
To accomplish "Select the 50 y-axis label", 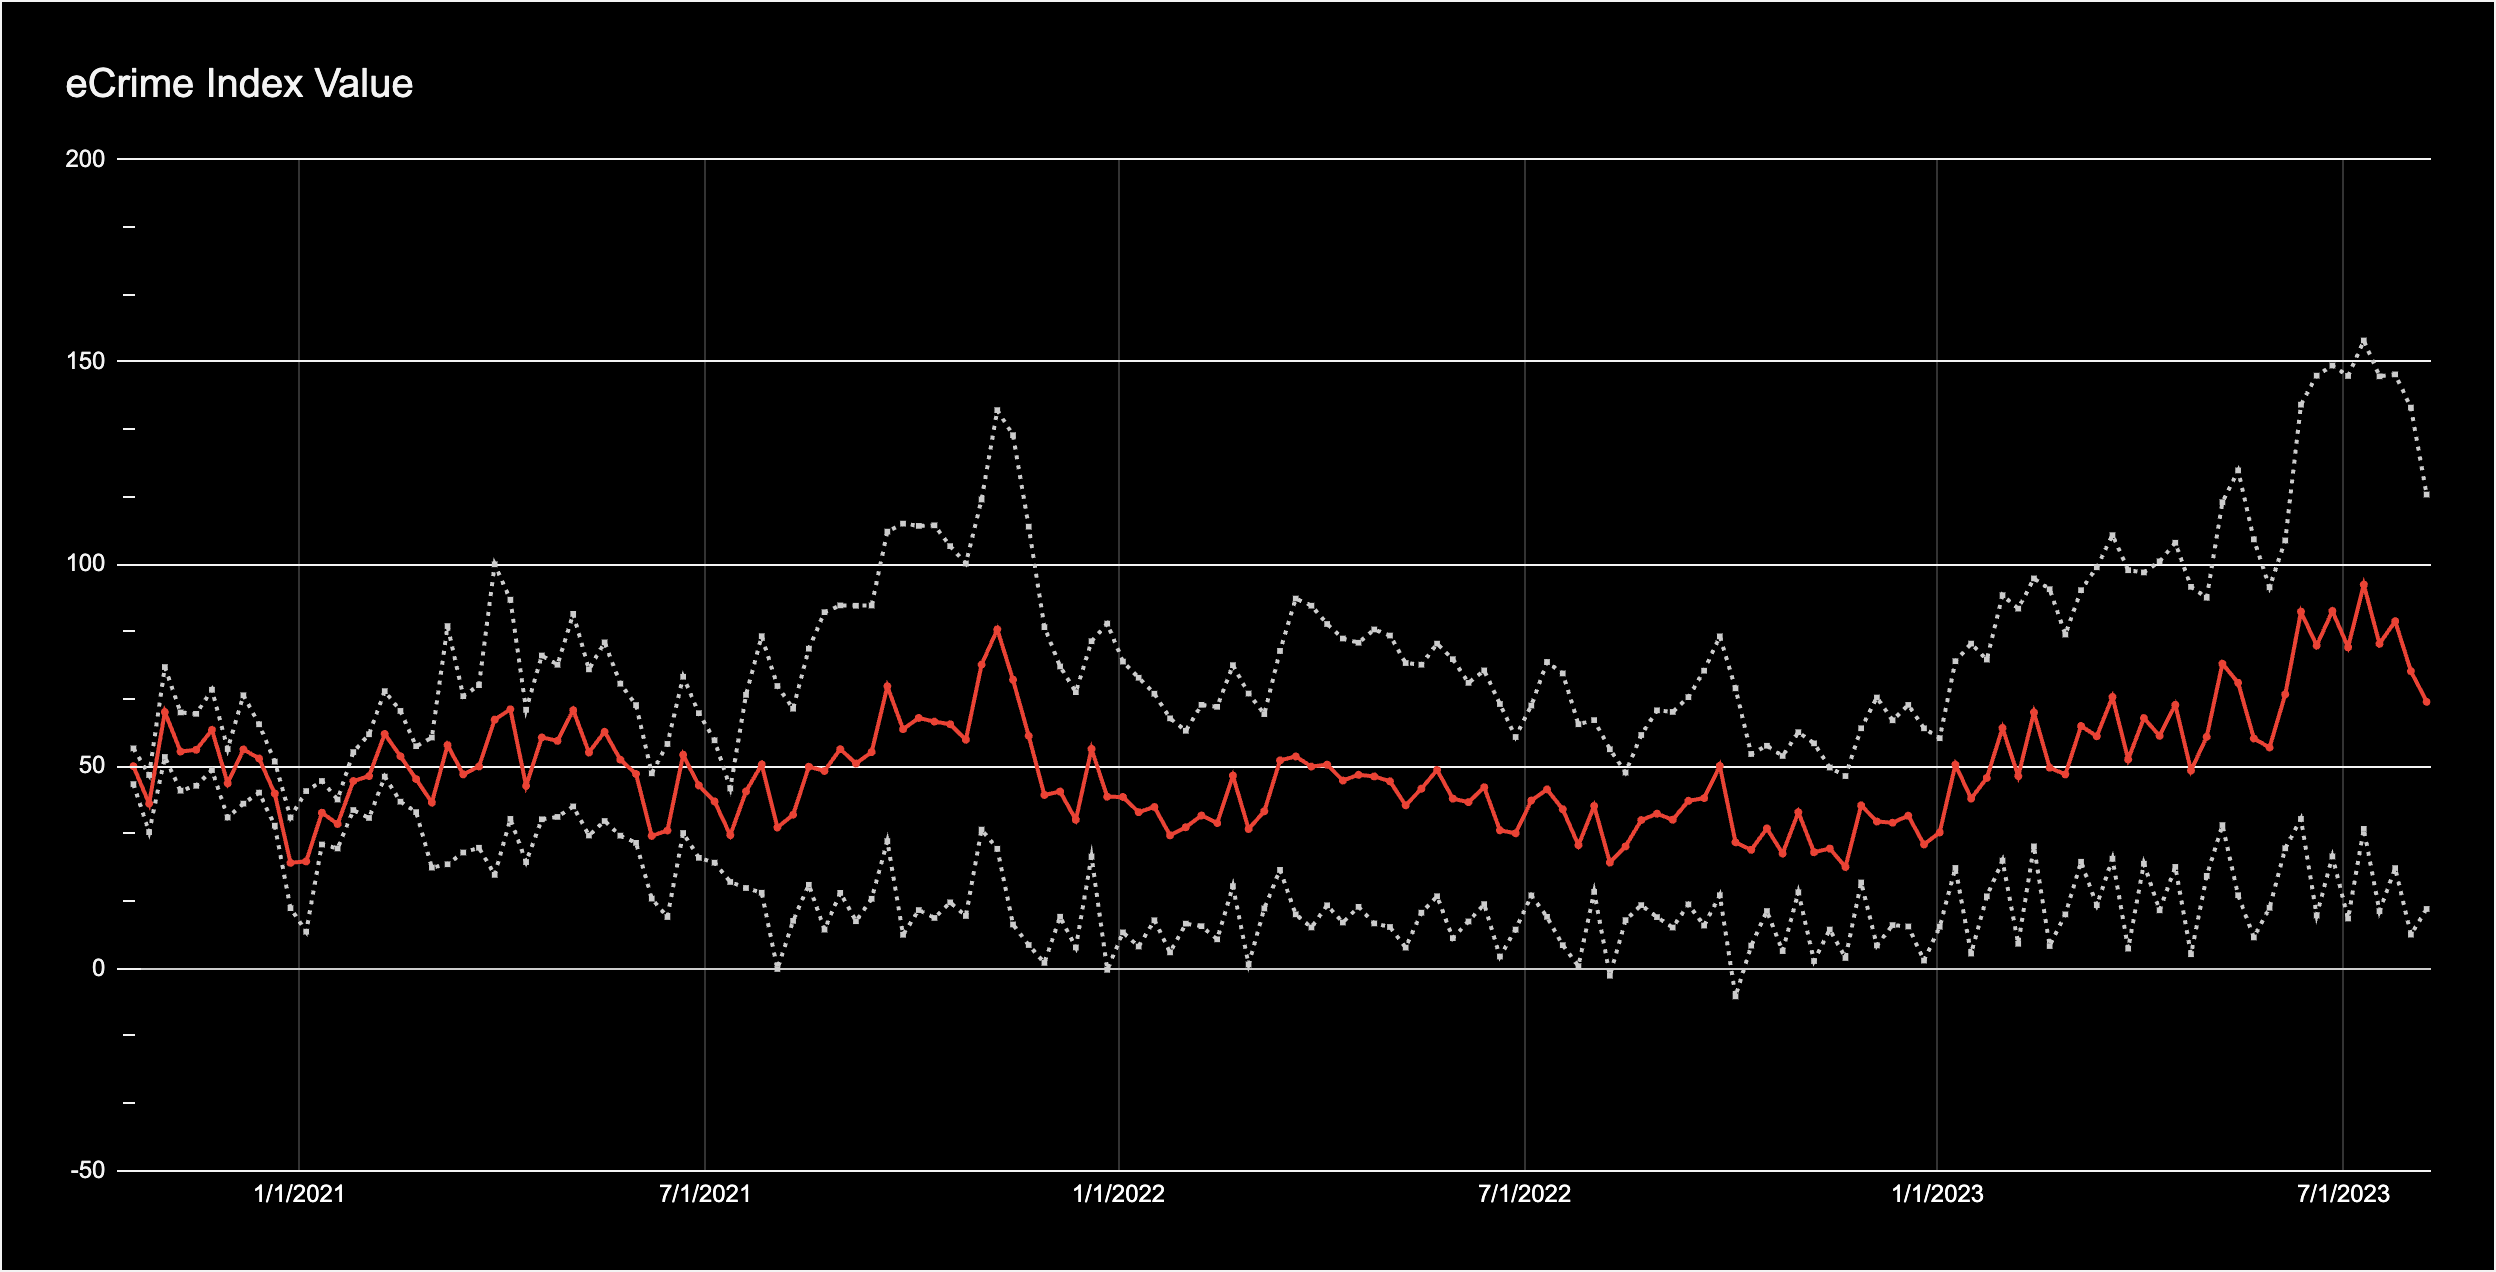I will (x=91, y=765).
